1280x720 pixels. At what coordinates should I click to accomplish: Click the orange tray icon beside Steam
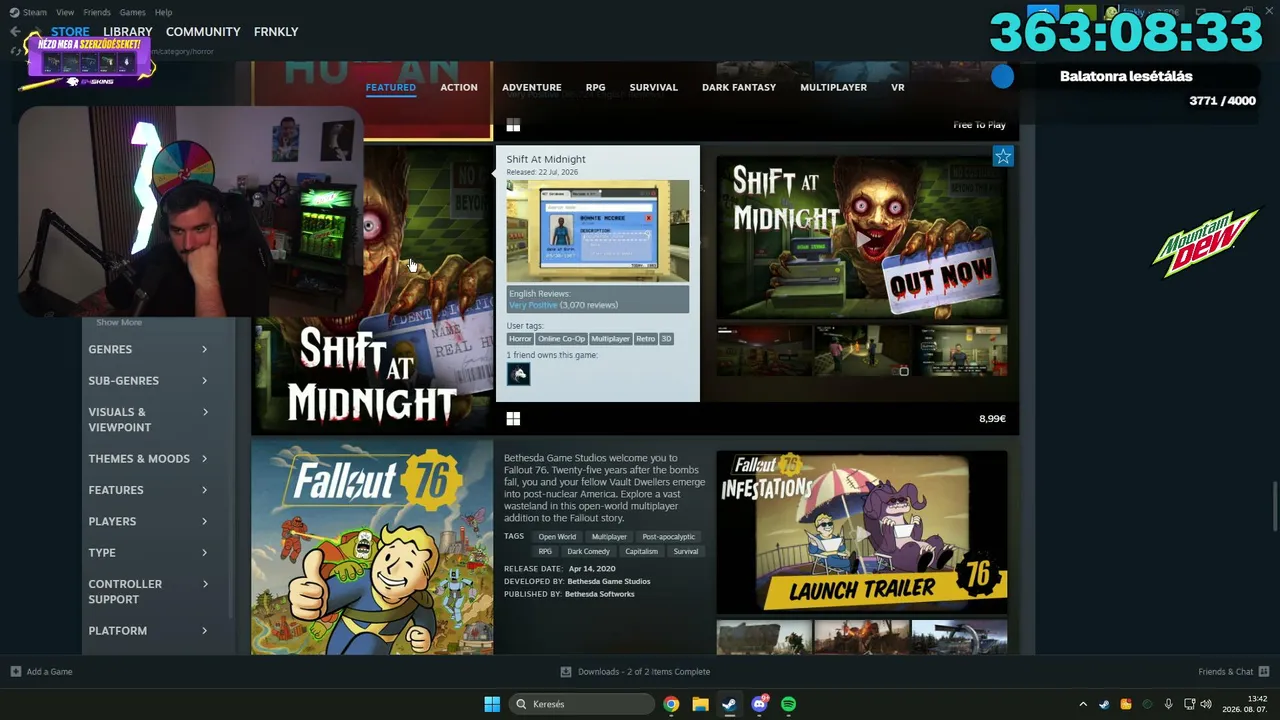(x=1126, y=704)
